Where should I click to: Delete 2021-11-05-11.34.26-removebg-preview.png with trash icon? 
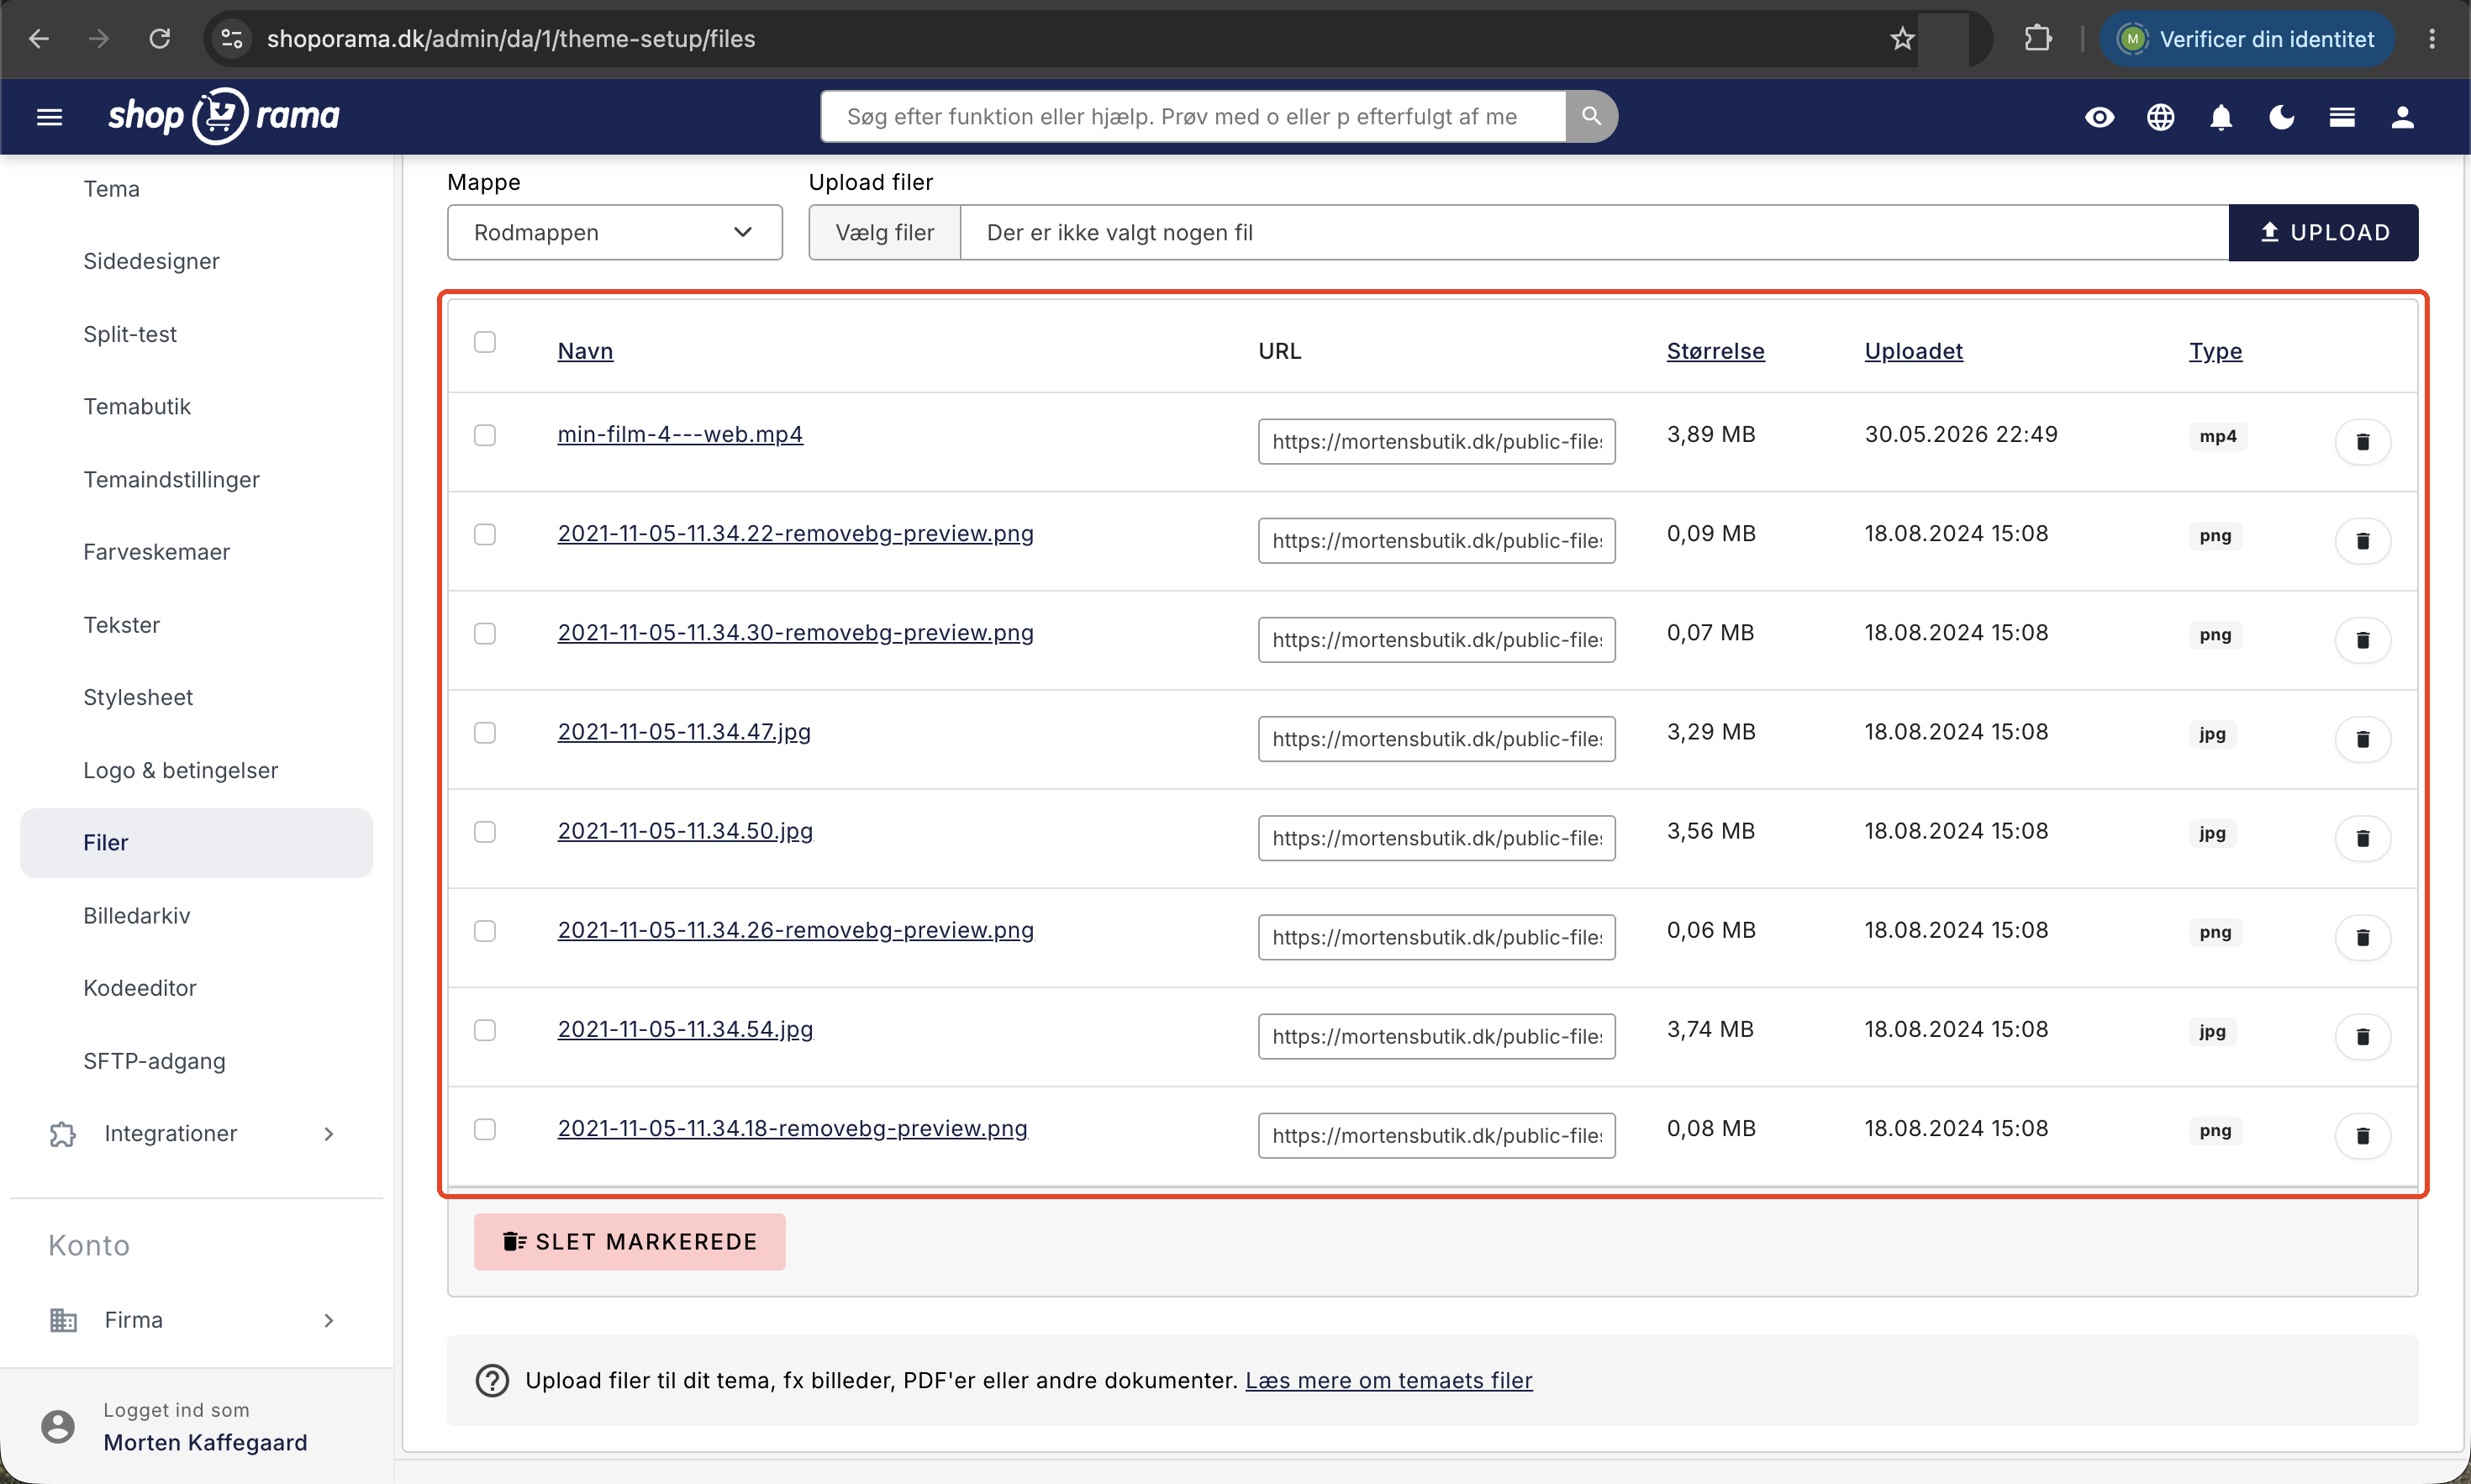2362,936
